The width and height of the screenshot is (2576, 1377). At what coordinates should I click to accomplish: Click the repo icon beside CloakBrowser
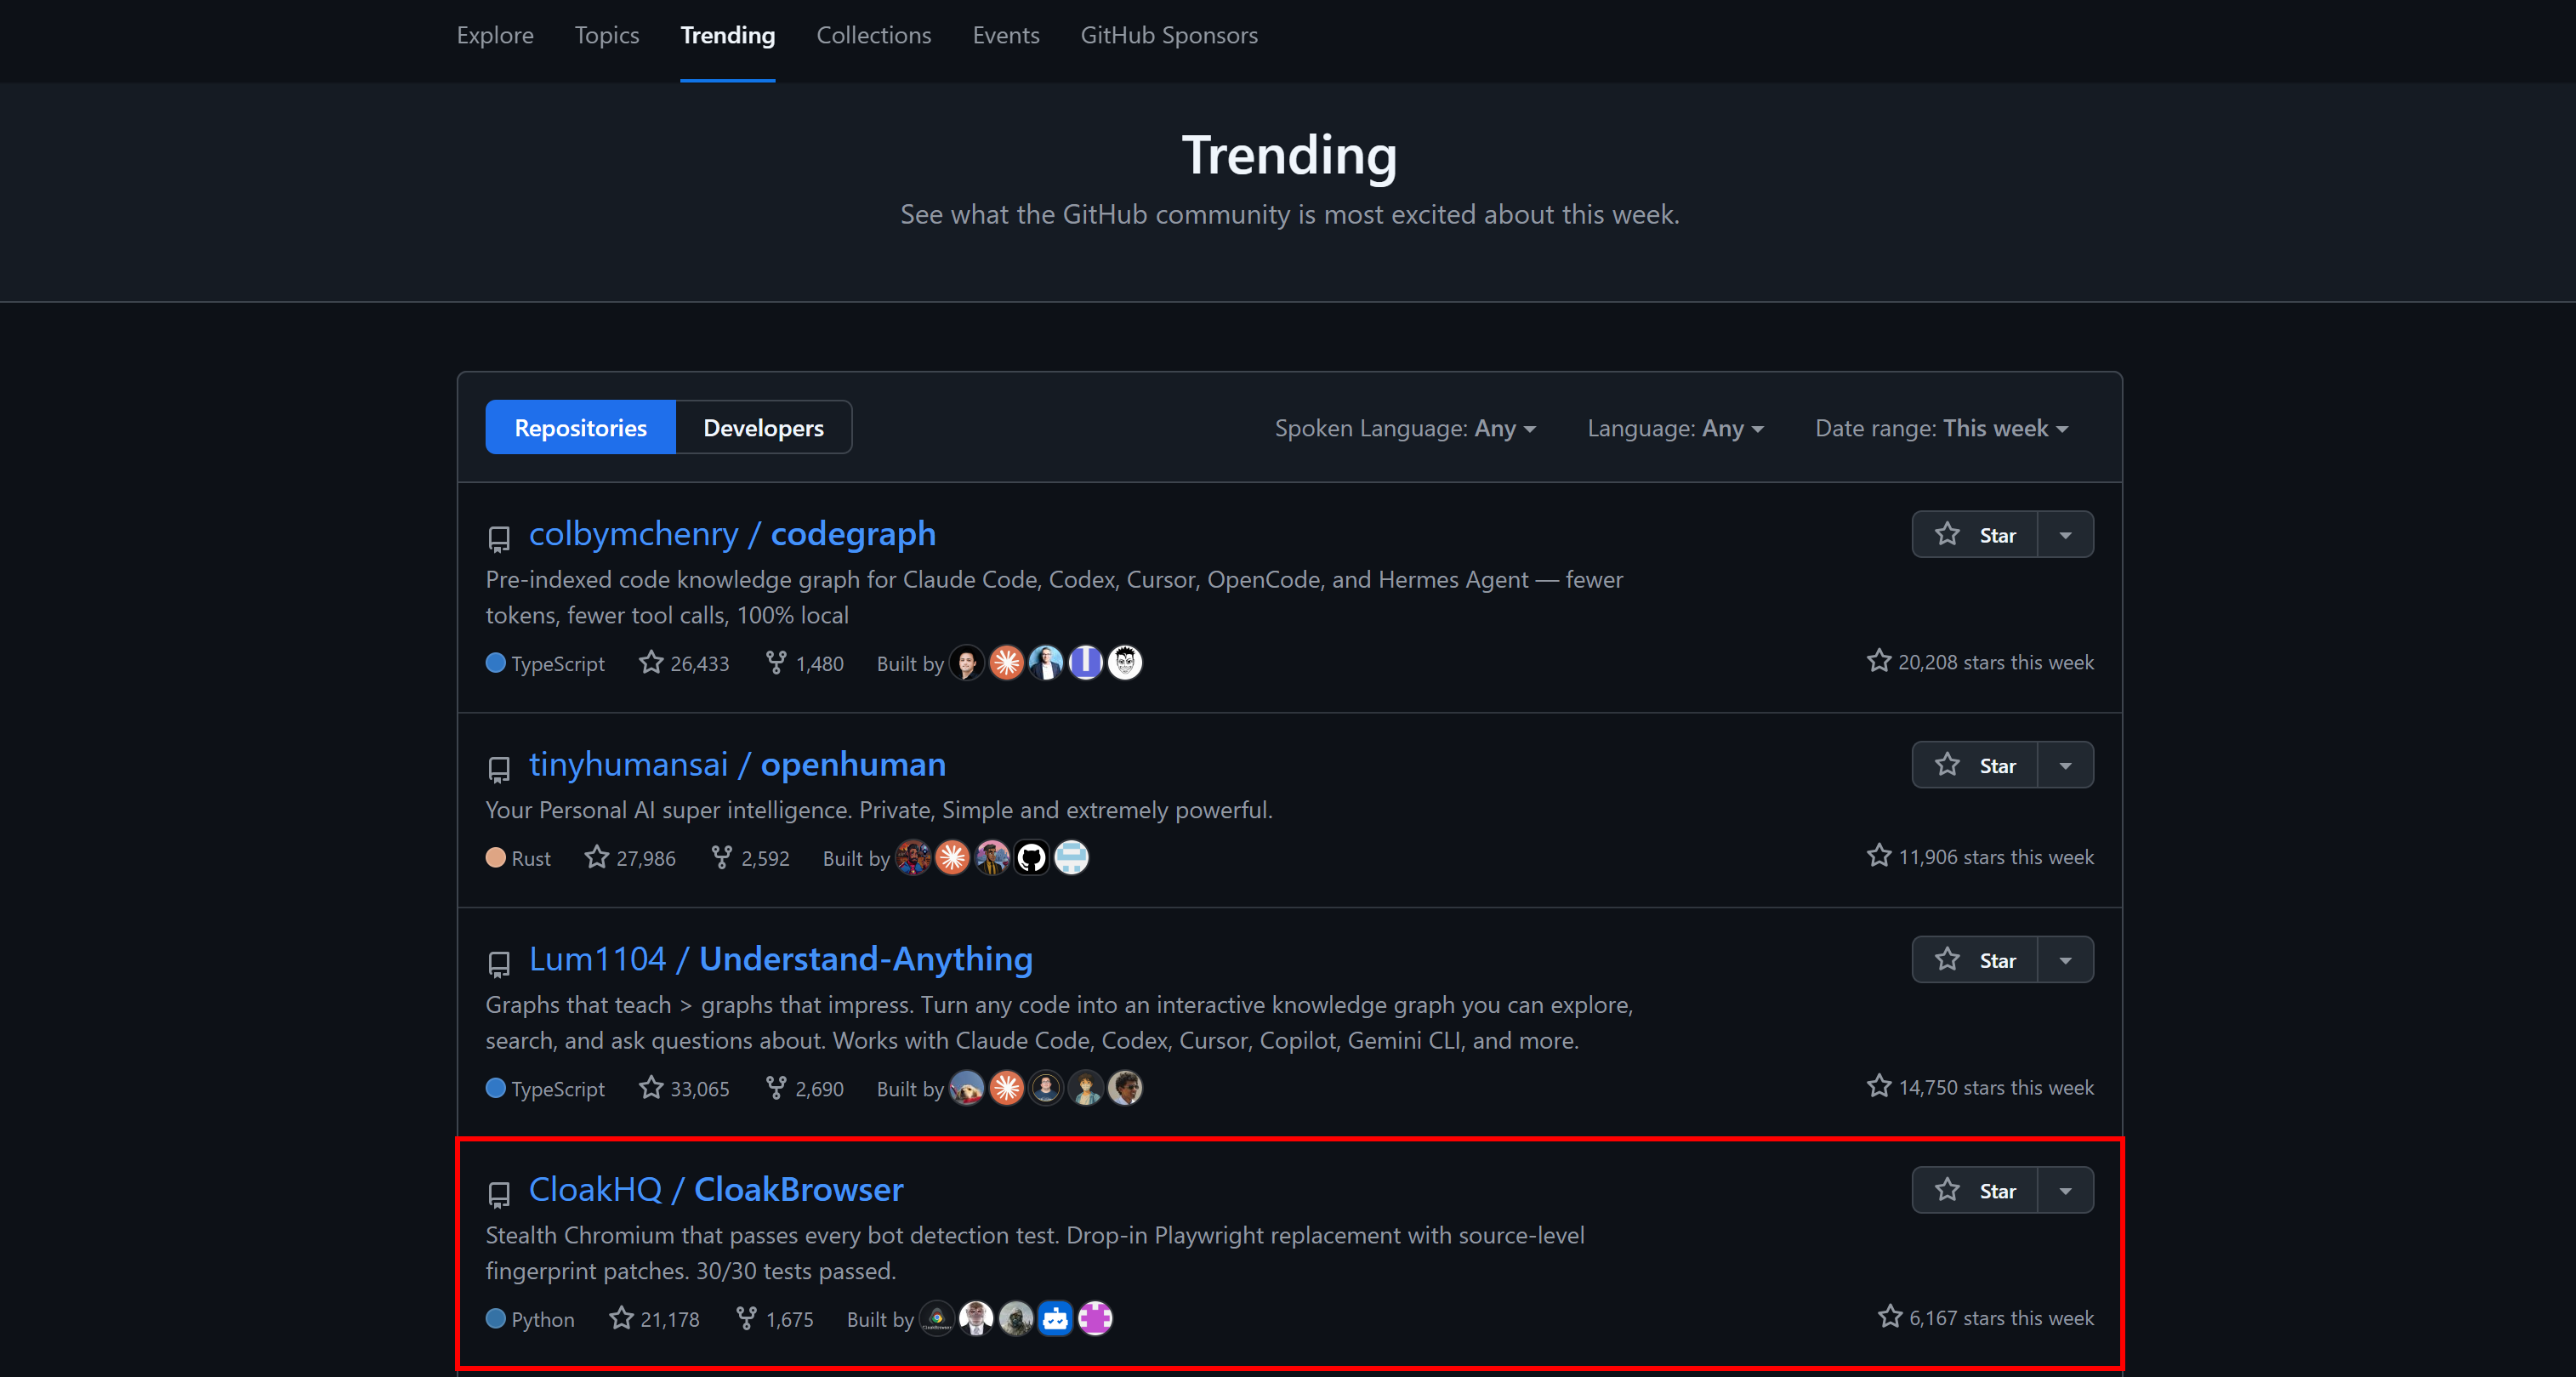point(499,1194)
